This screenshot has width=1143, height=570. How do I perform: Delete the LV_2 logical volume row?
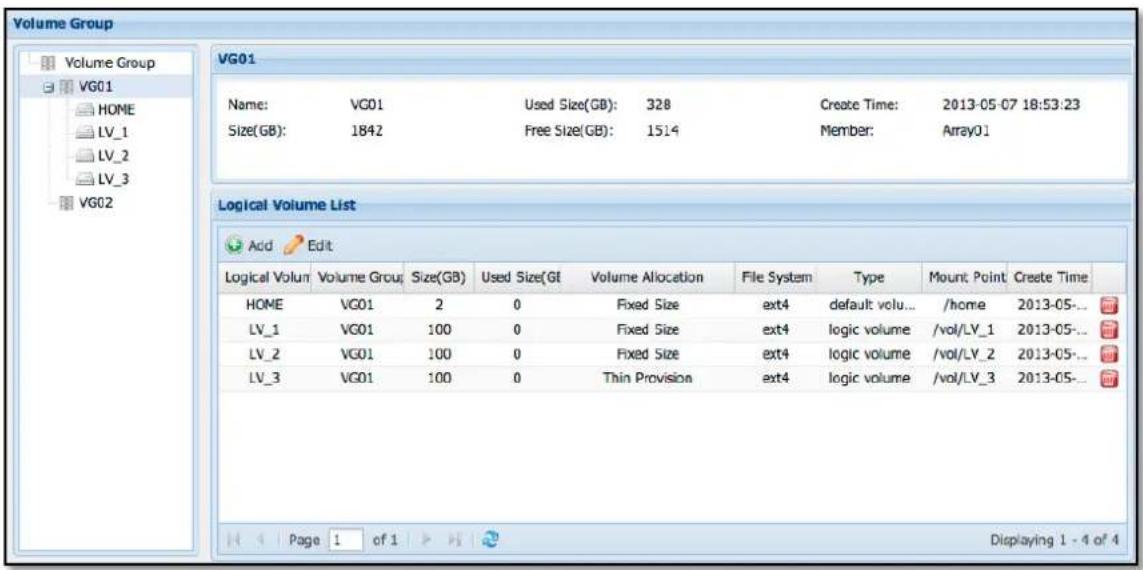pyautogui.click(x=1109, y=354)
